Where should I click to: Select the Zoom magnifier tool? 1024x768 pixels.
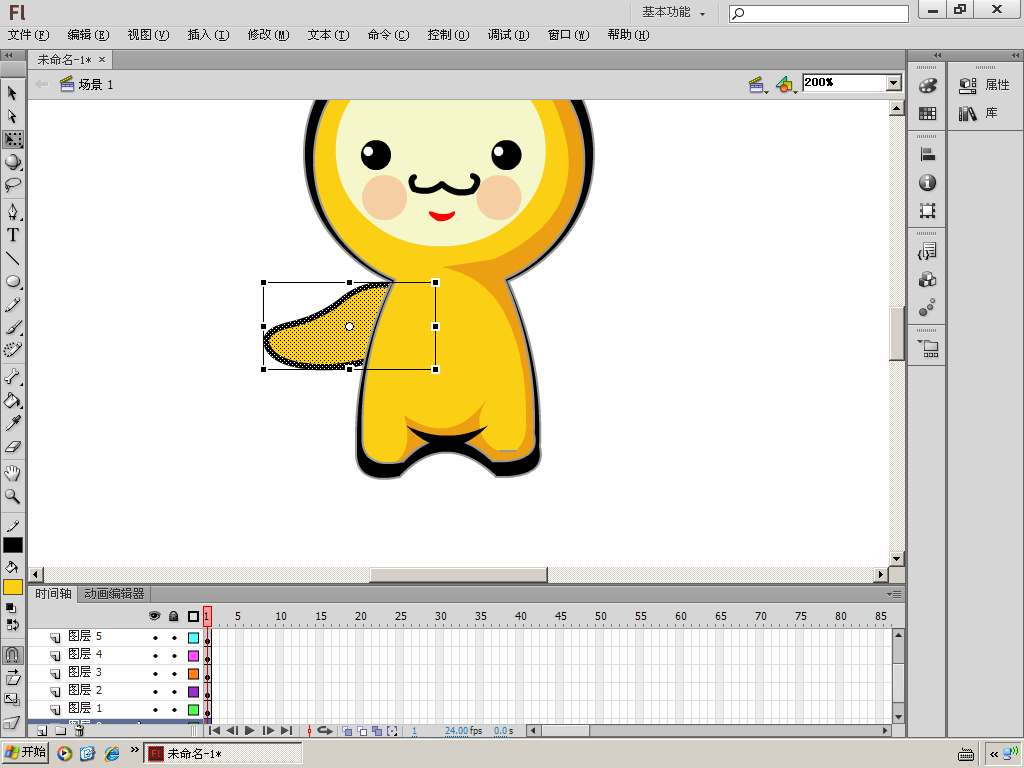[x=12, y=496]
